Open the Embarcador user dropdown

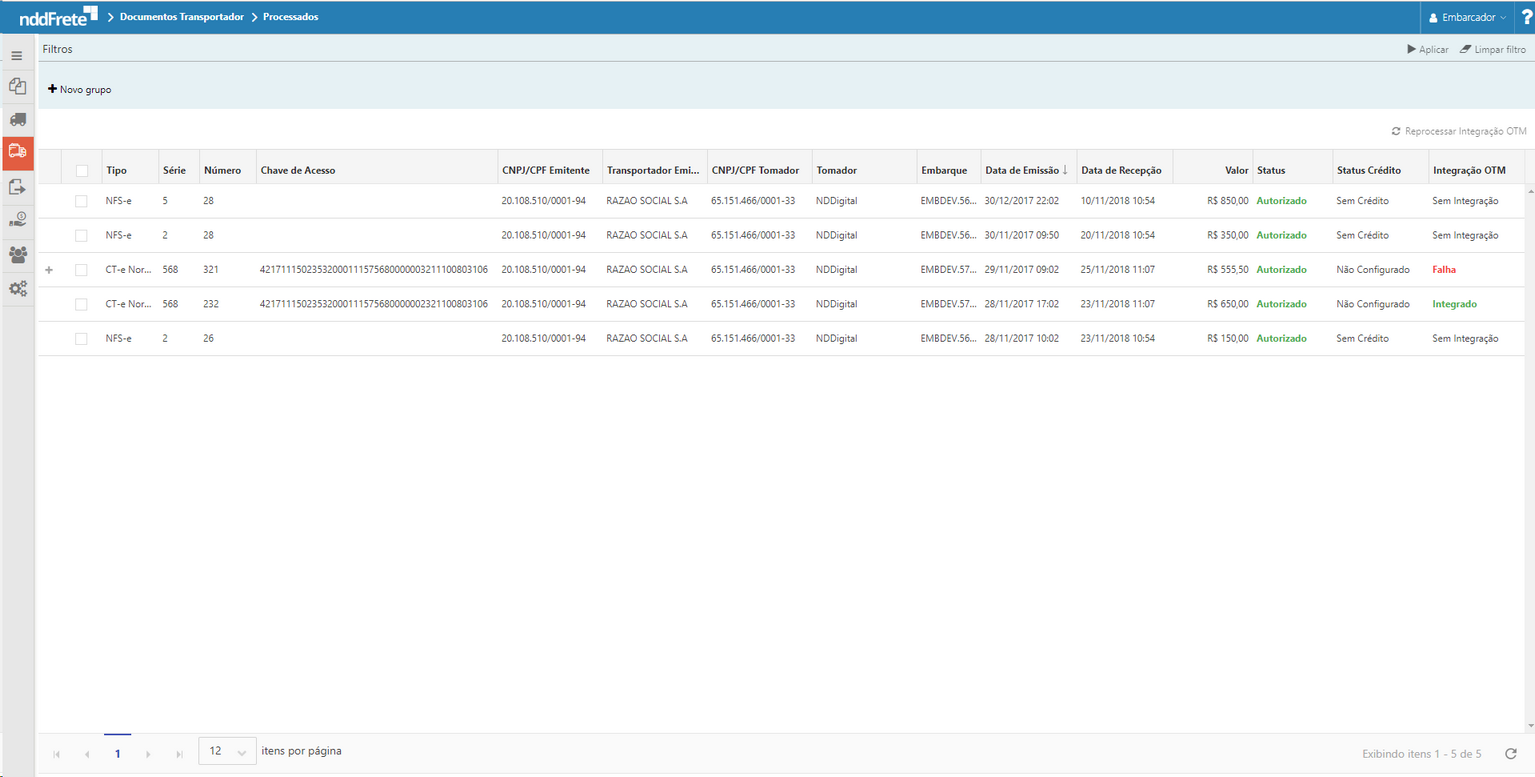[1466, 16]
